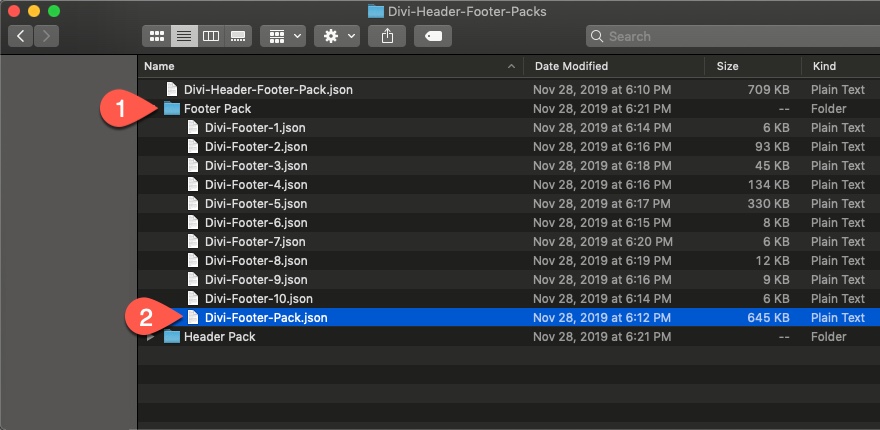Click the Divi-Header-Footer-Pack.json file name

(268, 90)
